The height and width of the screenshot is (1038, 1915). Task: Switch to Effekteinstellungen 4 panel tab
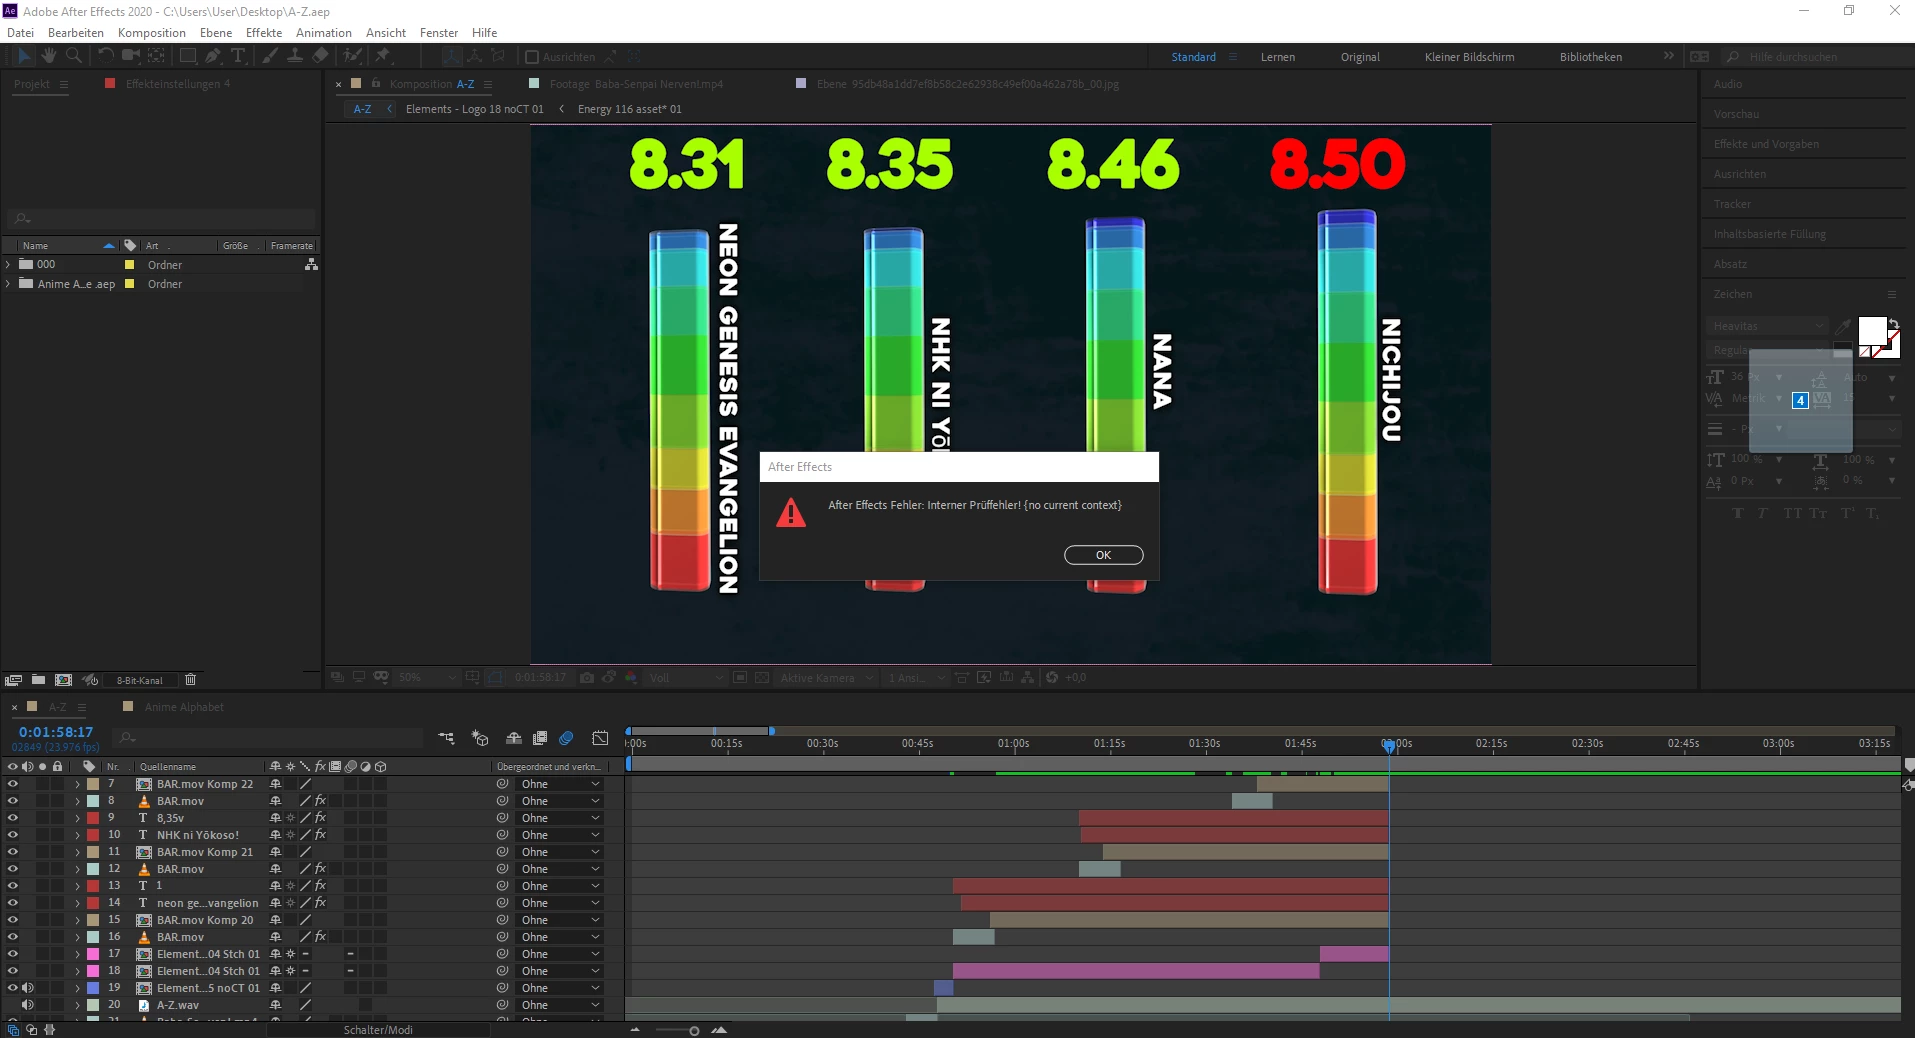pos(177,84)
